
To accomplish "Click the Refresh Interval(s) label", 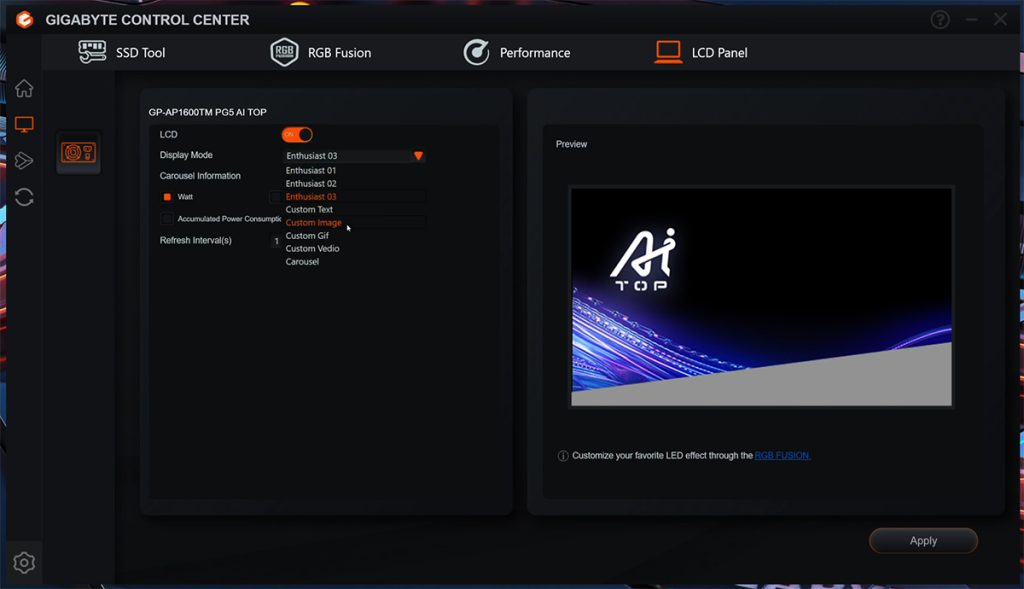I will (x=195, y=240).
